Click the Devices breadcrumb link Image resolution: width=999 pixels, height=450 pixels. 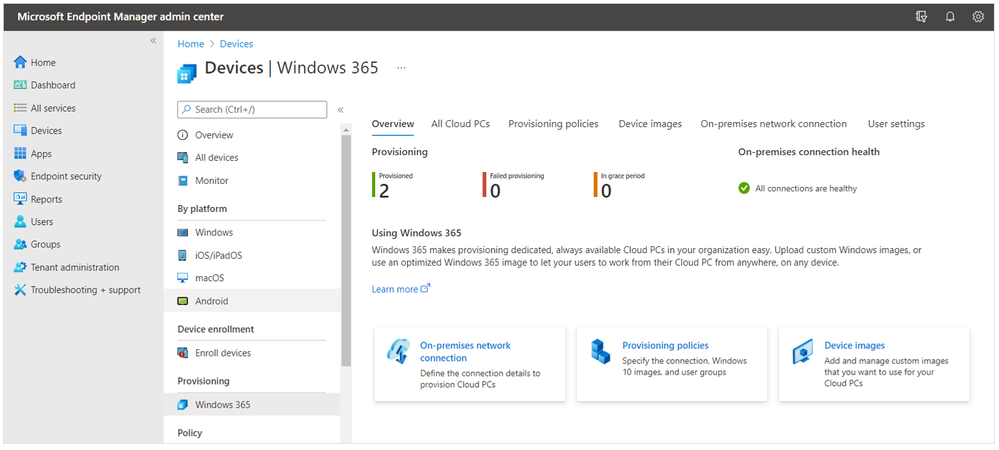coord(236,44)
